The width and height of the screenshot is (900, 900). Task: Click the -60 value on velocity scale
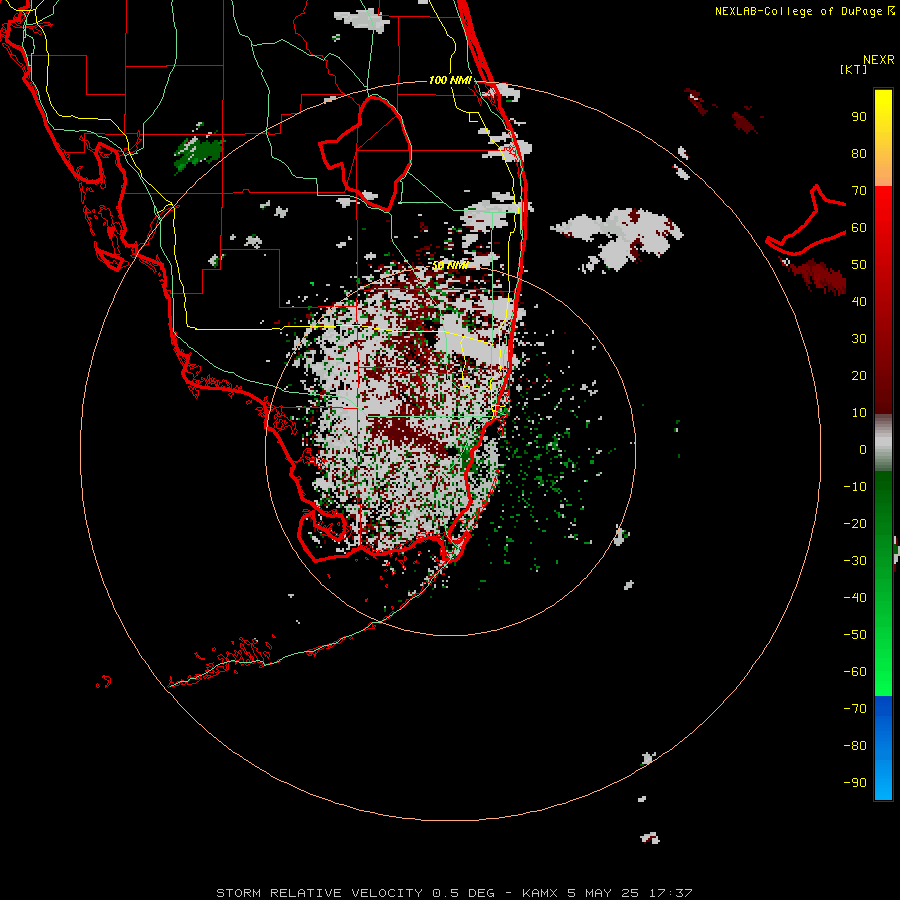point(855,672)
